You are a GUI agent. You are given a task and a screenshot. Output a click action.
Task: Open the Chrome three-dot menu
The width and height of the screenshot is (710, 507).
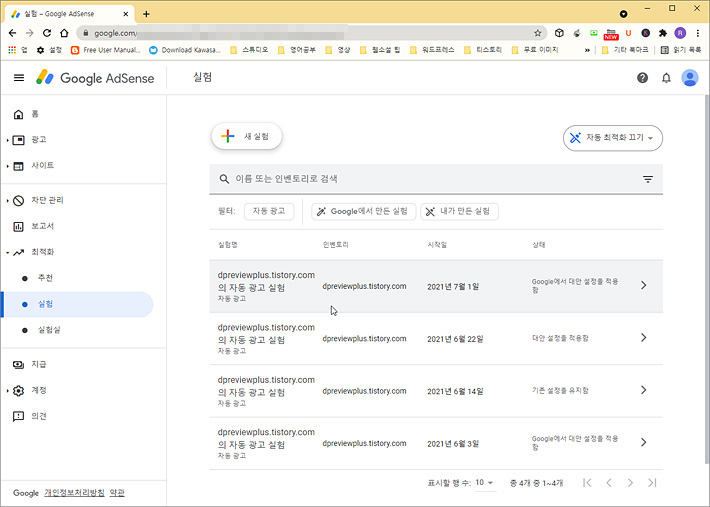697,33
